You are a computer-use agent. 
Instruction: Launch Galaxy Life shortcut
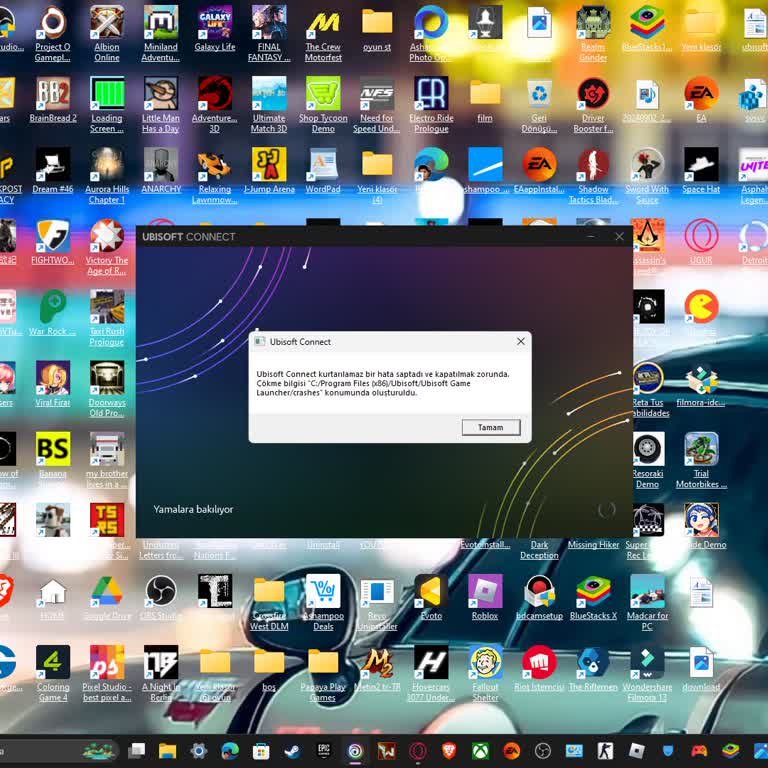(215, 29)
